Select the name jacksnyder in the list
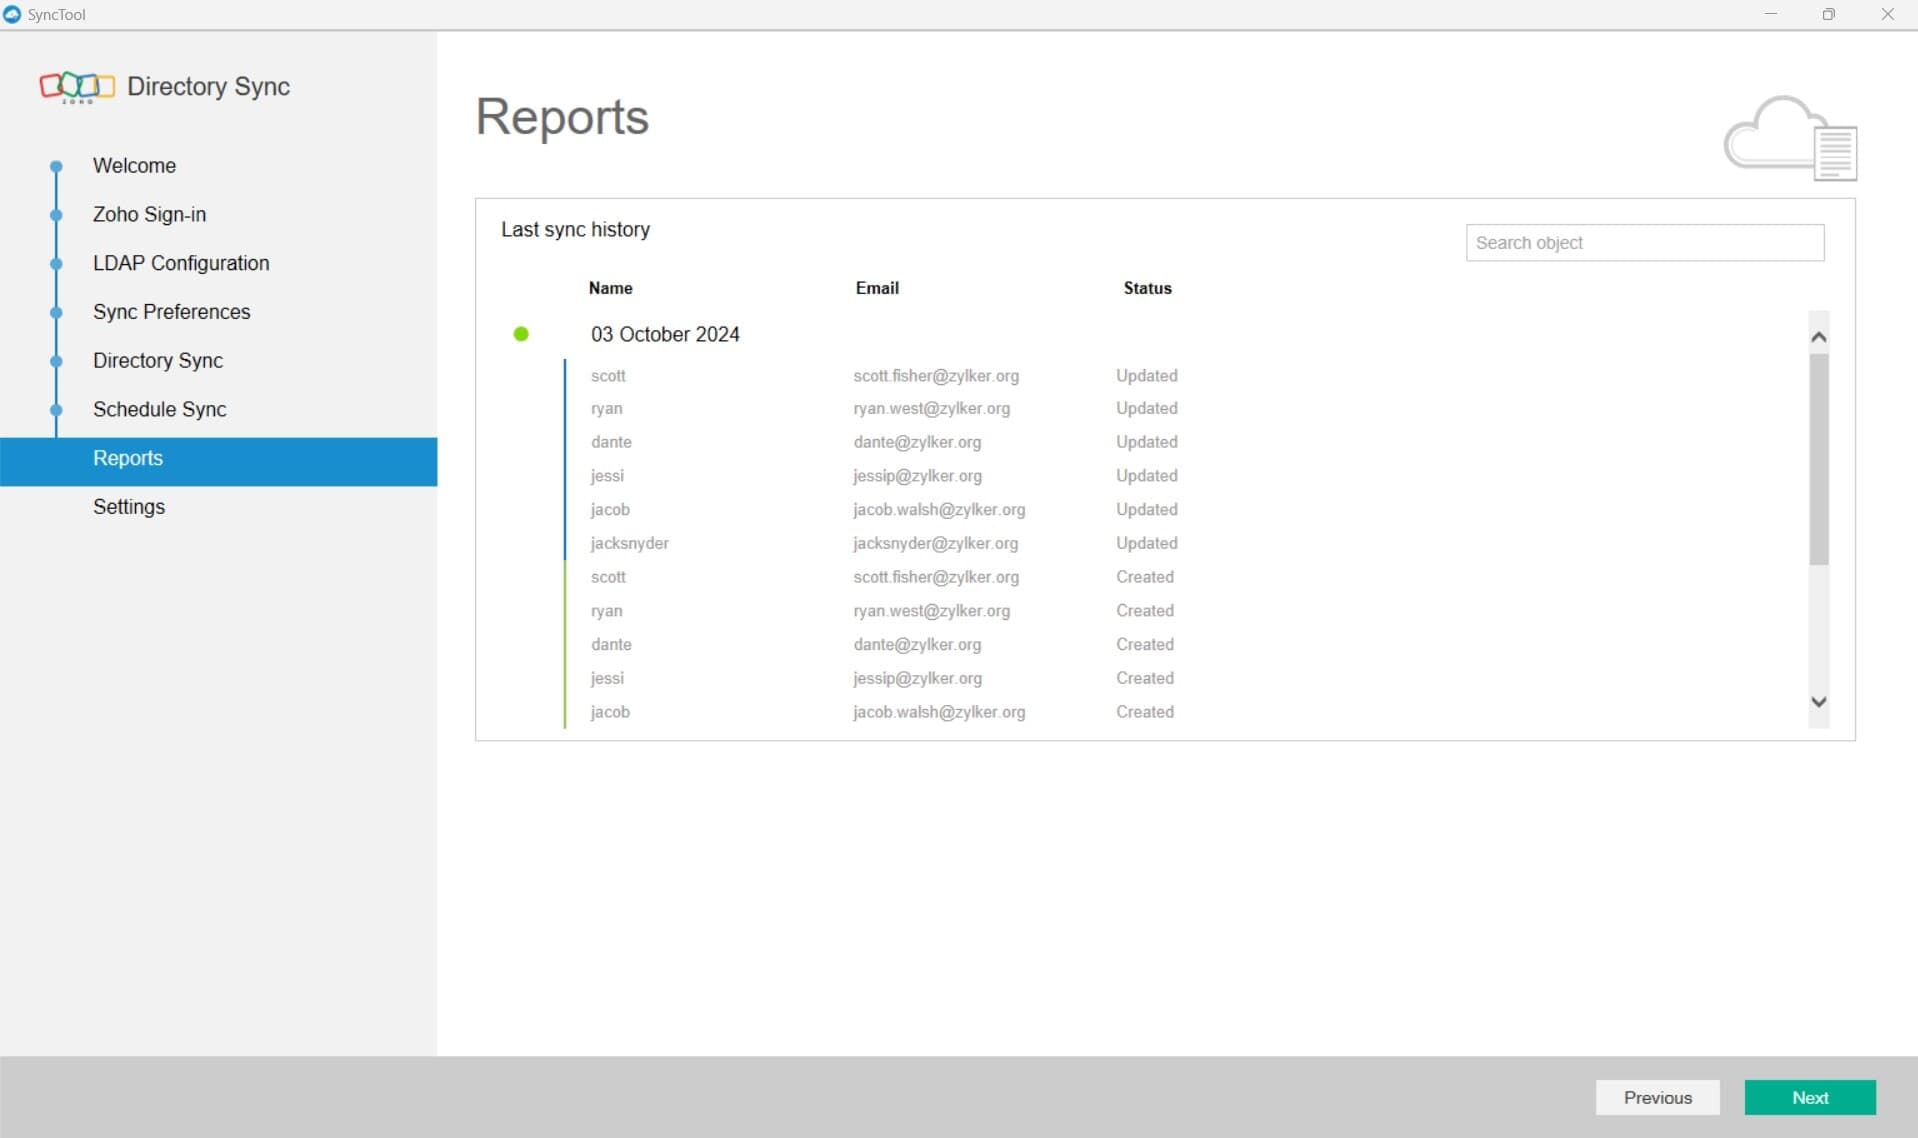The image size is (1918, 1138). pos(629,544)
